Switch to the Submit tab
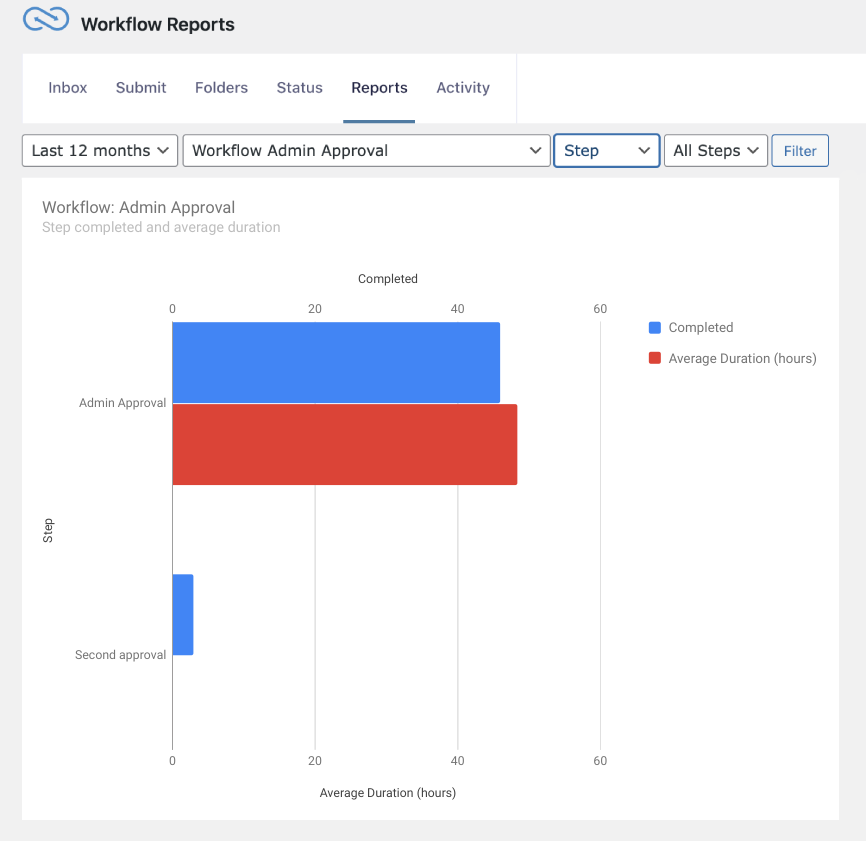Screen dimensions: 866x841 (x=141, y=88)
